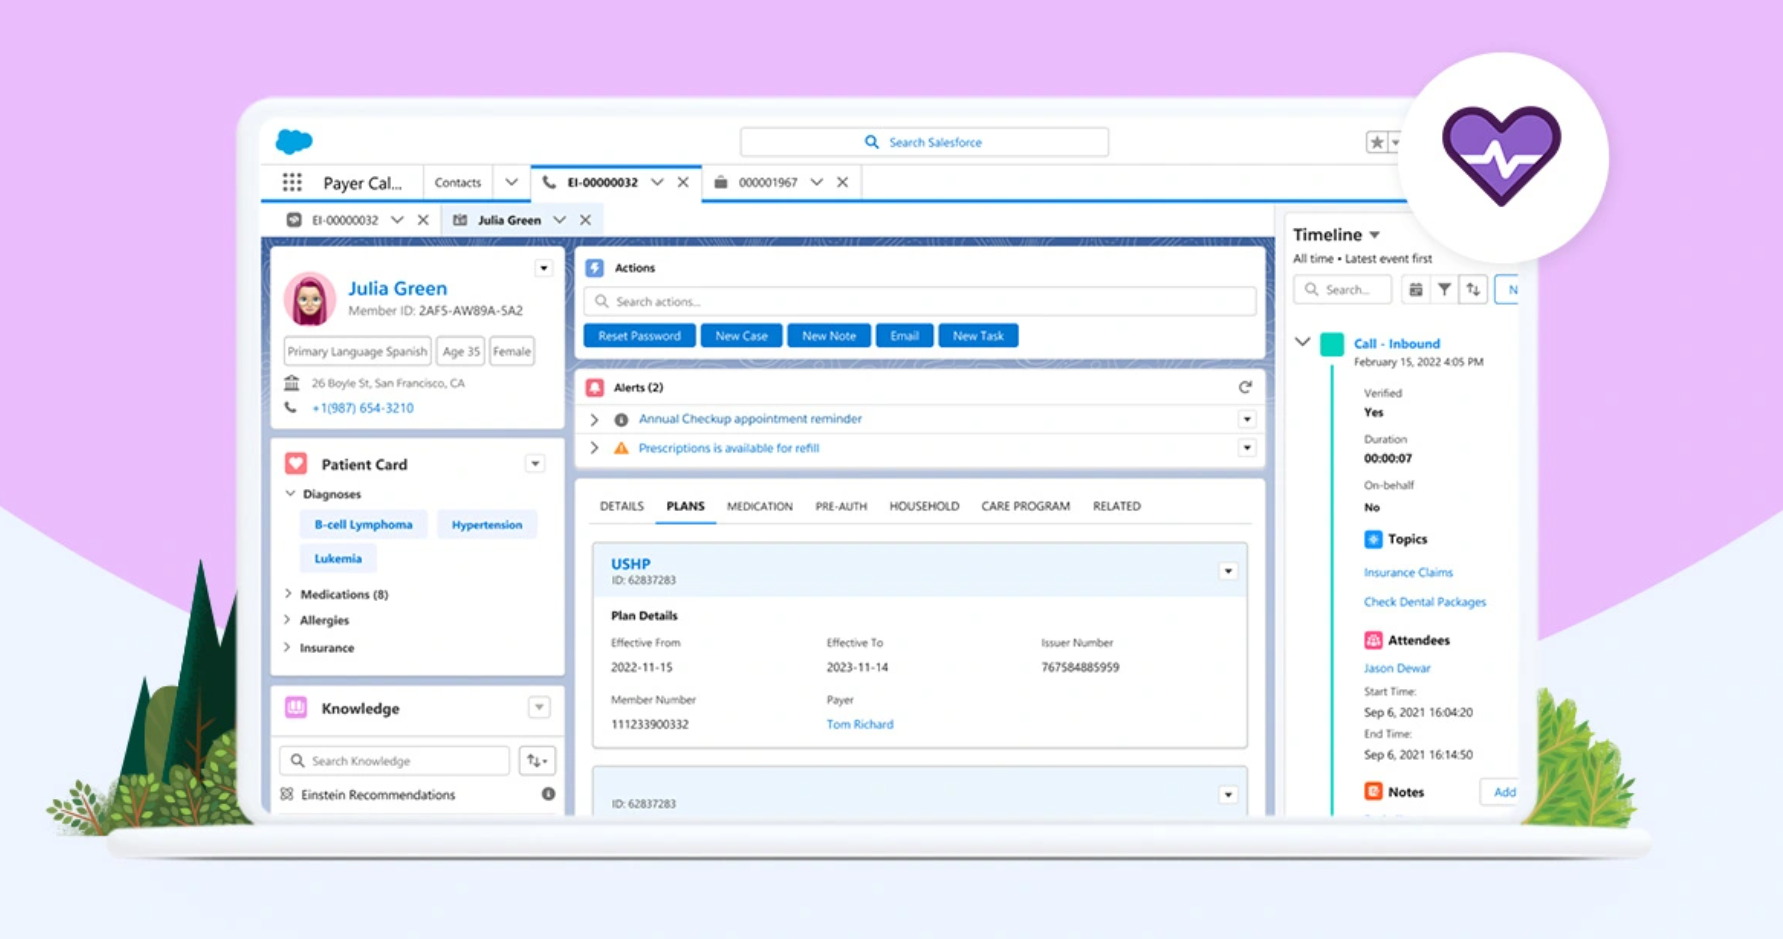Collapse the Call - Inbound timeline entry
Viewport: 1783px width, 939px height.
tap(1302, 341)
